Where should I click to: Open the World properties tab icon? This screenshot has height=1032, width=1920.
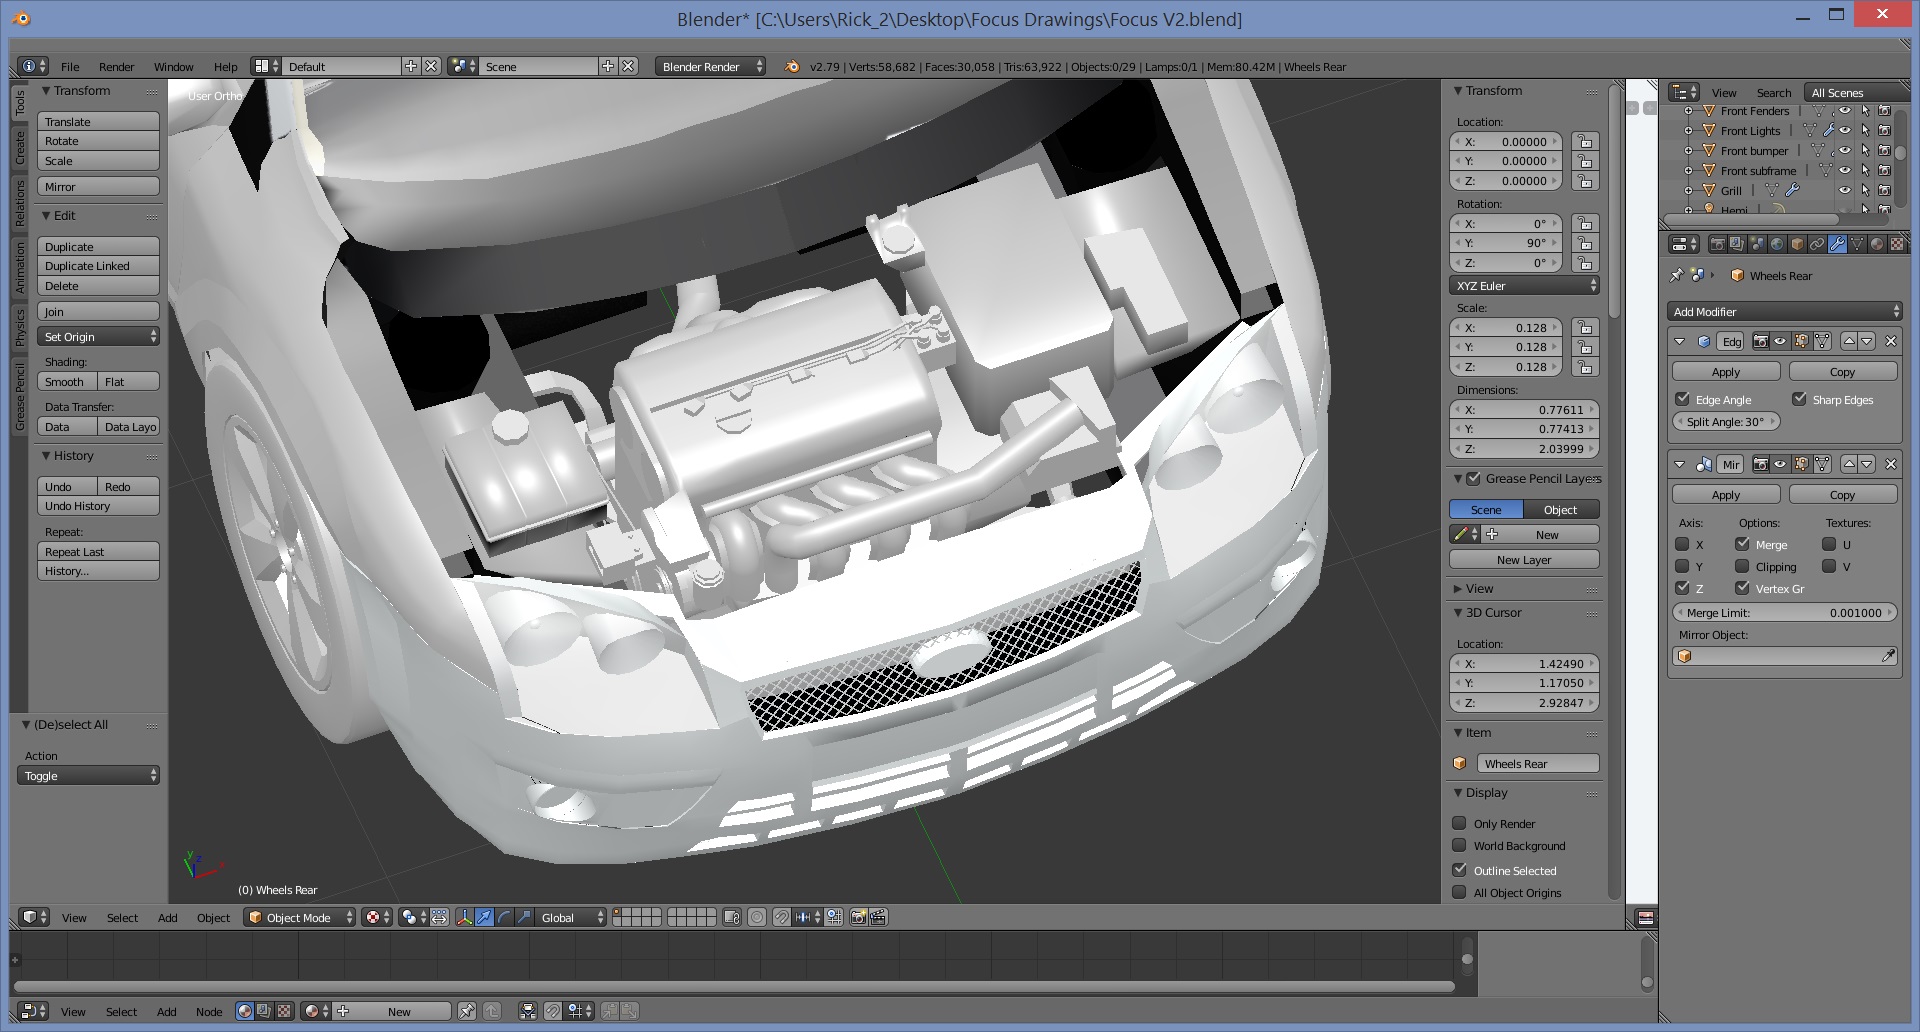click(1777, 244)
